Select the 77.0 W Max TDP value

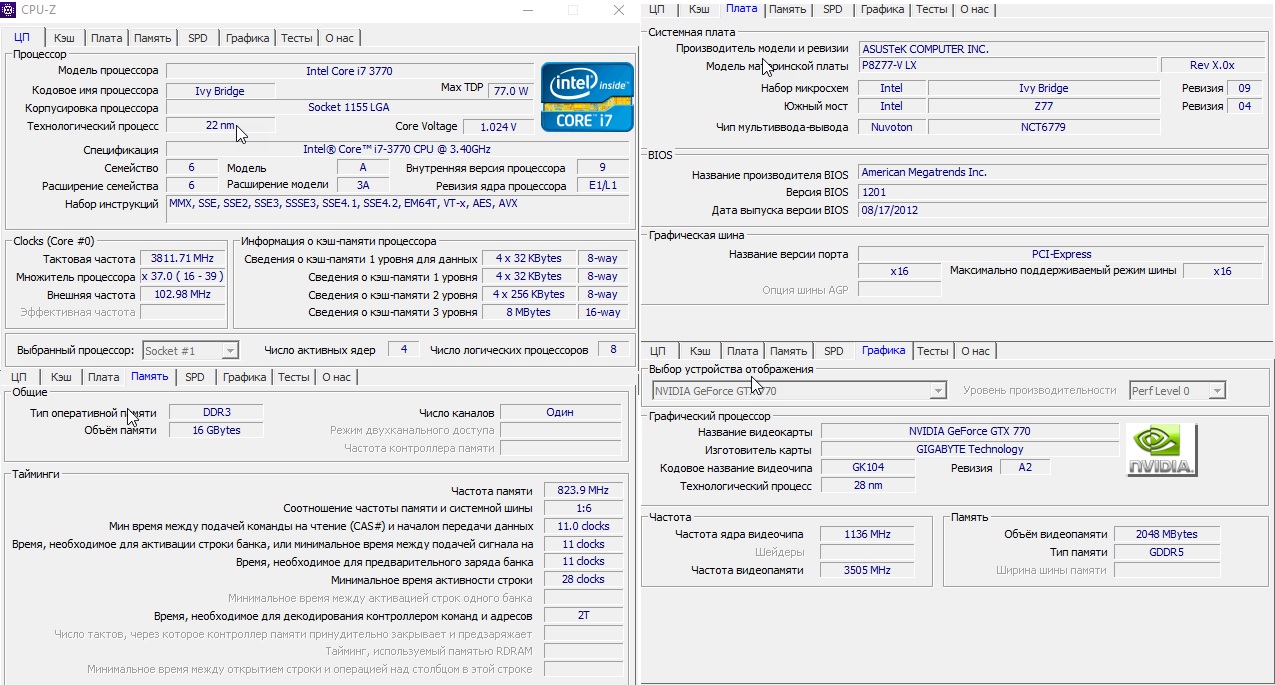(x=510, y=90)
